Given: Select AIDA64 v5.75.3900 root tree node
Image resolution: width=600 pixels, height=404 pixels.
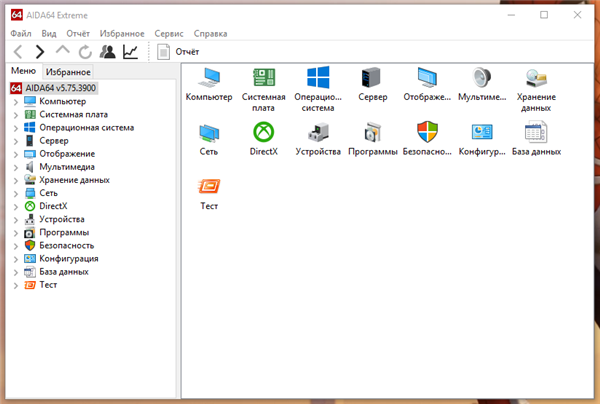Looking at the screenshot, I should [60, 88].
